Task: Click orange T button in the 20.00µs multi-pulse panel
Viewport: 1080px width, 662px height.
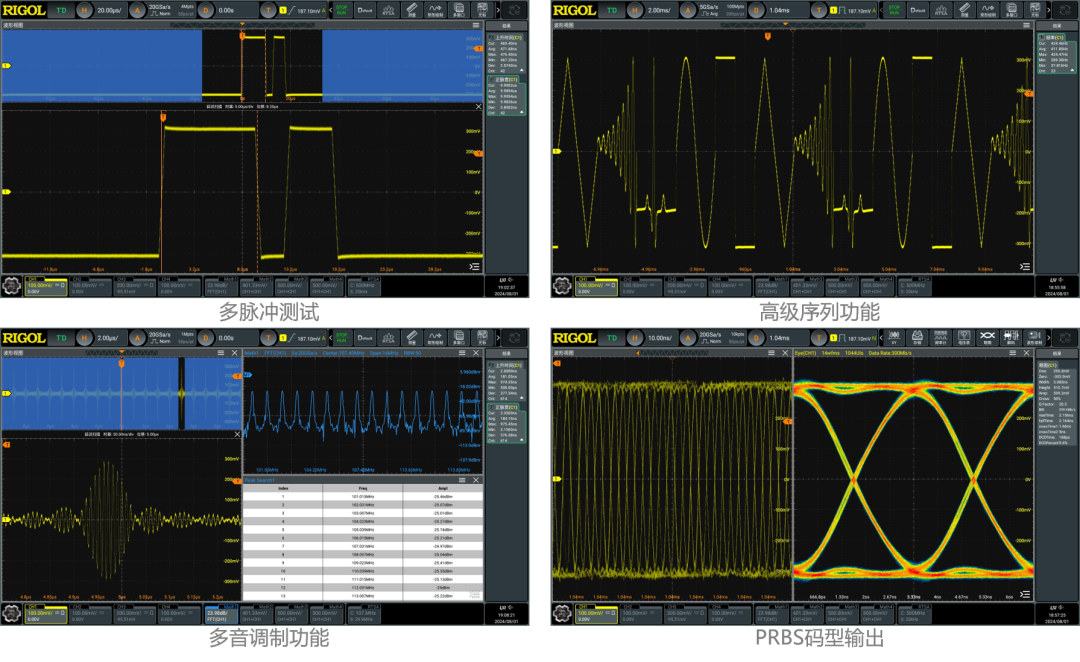Action: coord(268,10)
